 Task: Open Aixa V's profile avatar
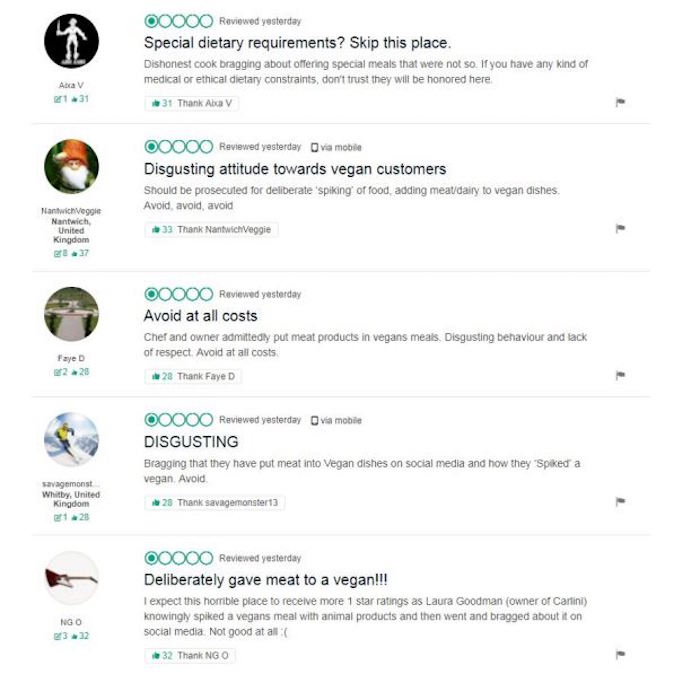(72, 42)
